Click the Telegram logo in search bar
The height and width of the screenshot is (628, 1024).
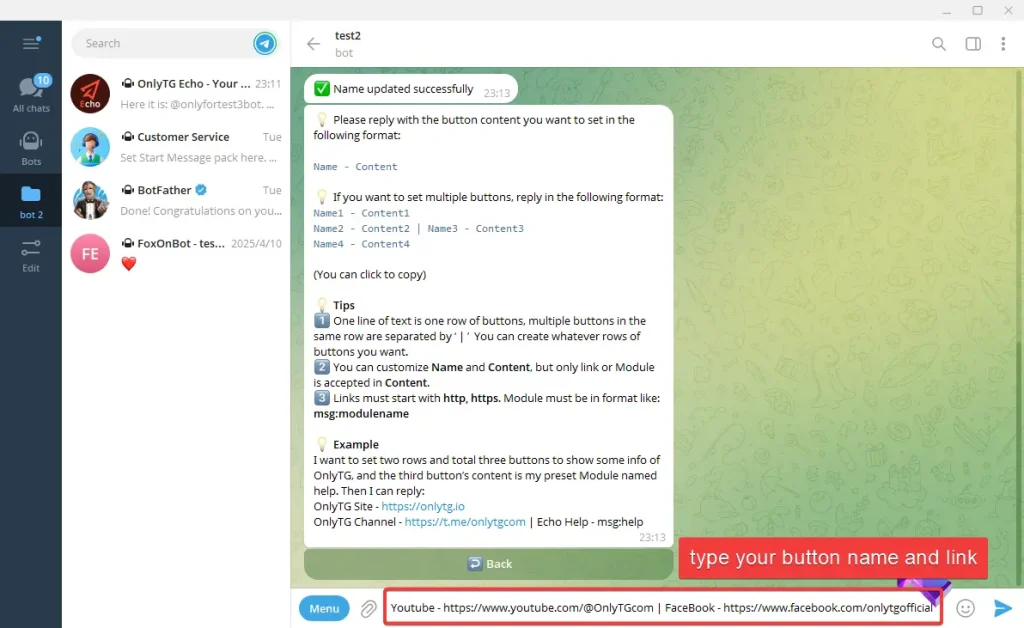(x=264, y=43)
